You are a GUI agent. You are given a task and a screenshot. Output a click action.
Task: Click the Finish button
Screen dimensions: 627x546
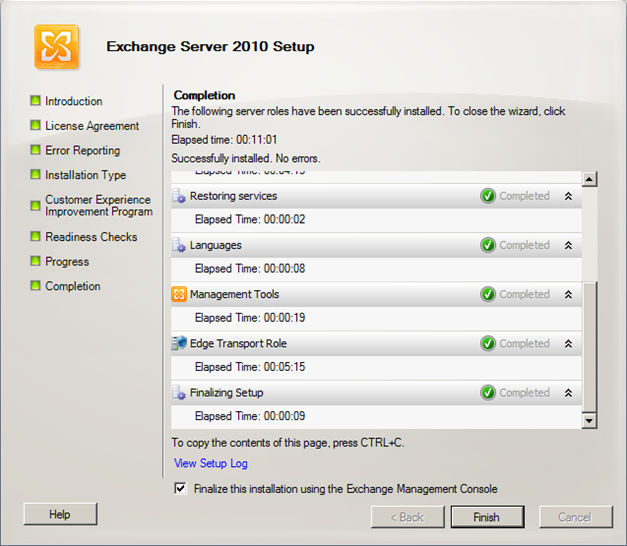point(487,517)
